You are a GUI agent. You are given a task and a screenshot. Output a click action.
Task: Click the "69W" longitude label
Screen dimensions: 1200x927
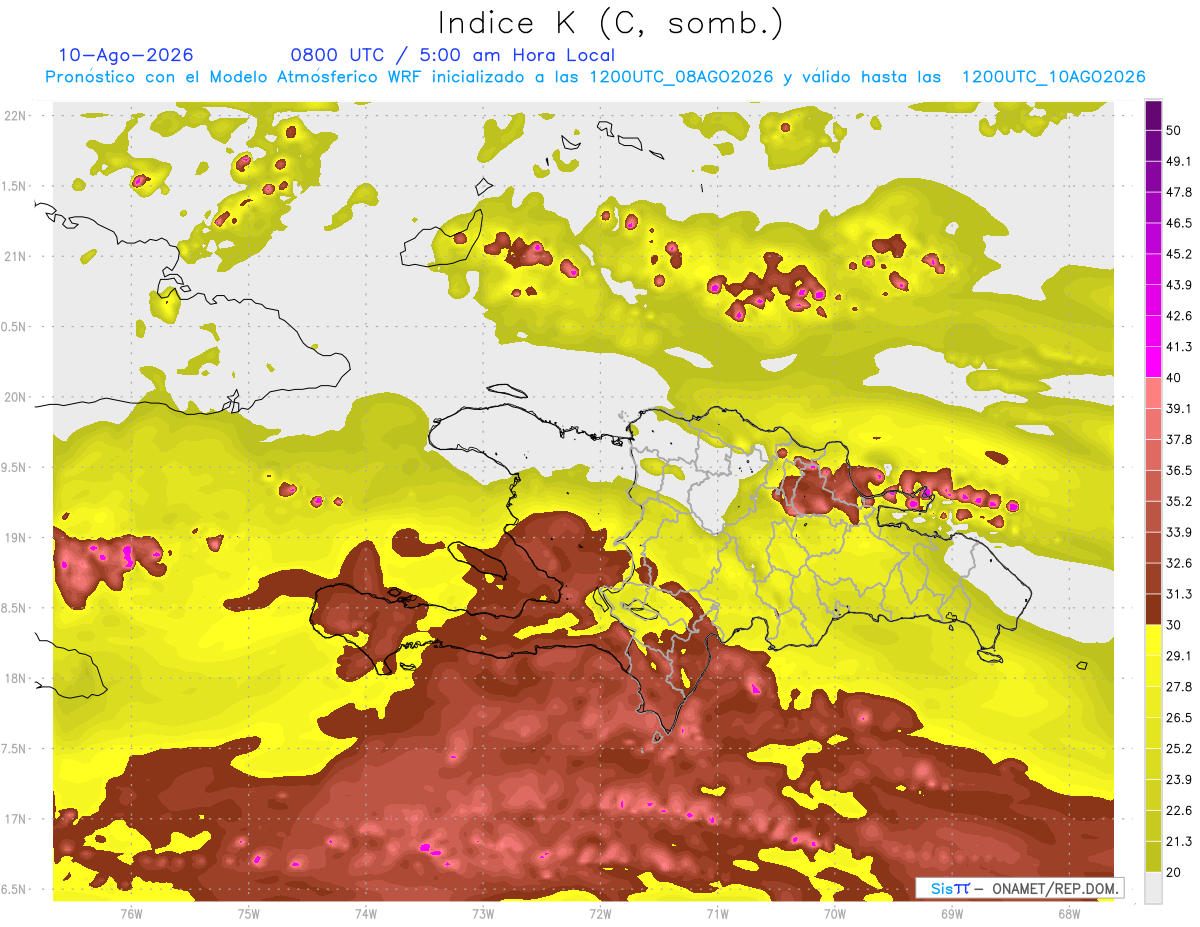952,914
